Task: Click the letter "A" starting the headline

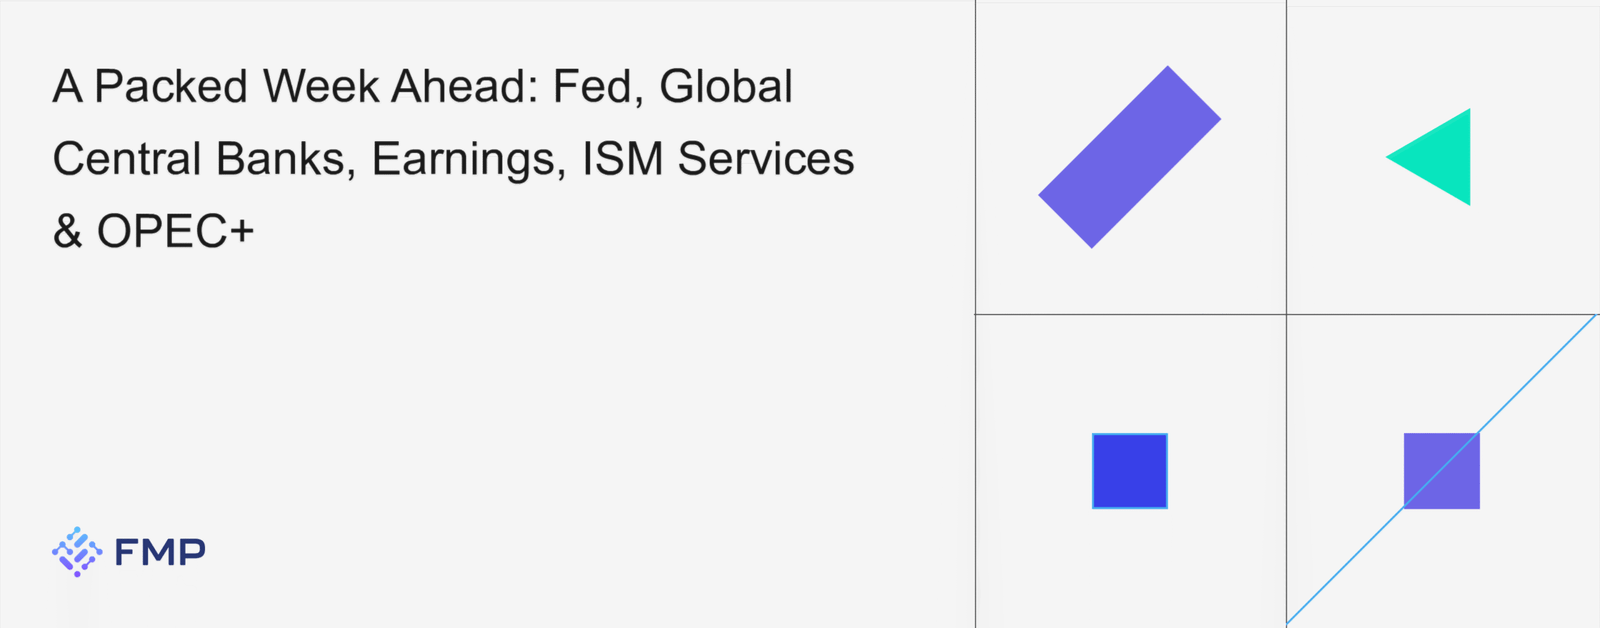Action: (67, 87)
